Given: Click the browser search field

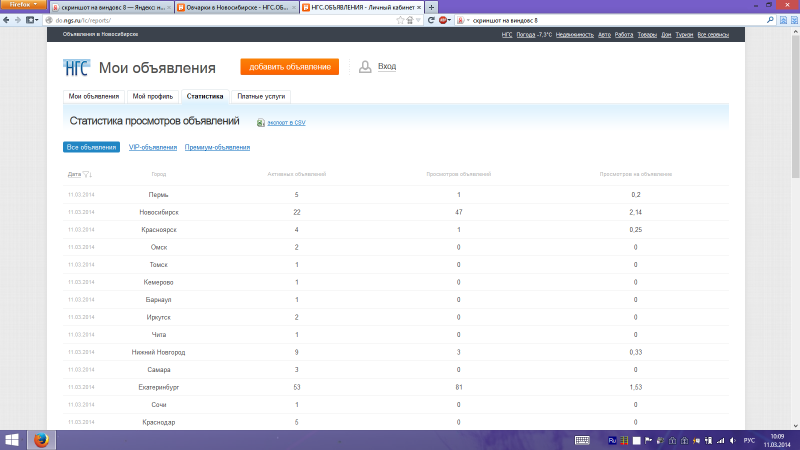Looking at the screenshot, I should pyautogui.click(x=617, y=20).
